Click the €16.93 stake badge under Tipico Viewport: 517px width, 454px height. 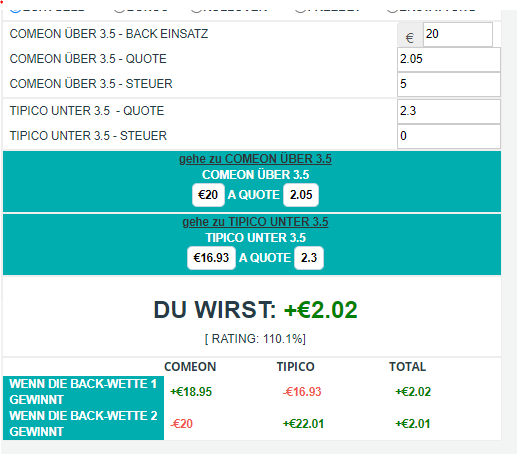211,258
